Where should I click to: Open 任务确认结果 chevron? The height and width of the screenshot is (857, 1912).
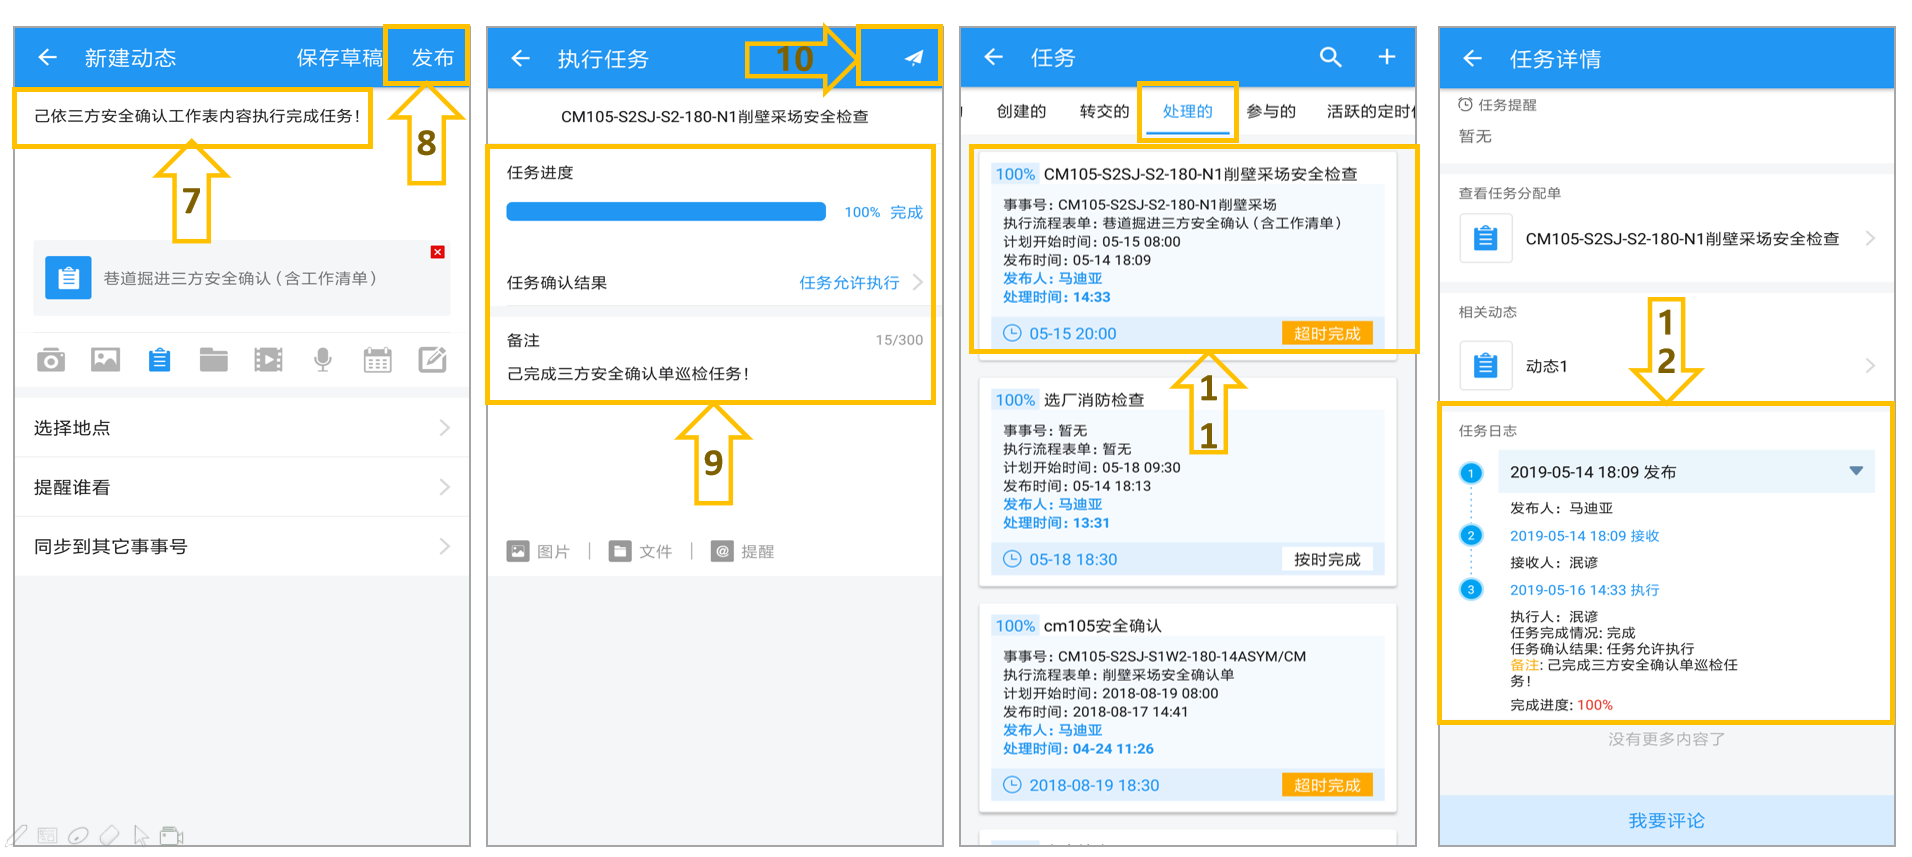point(917,282)
